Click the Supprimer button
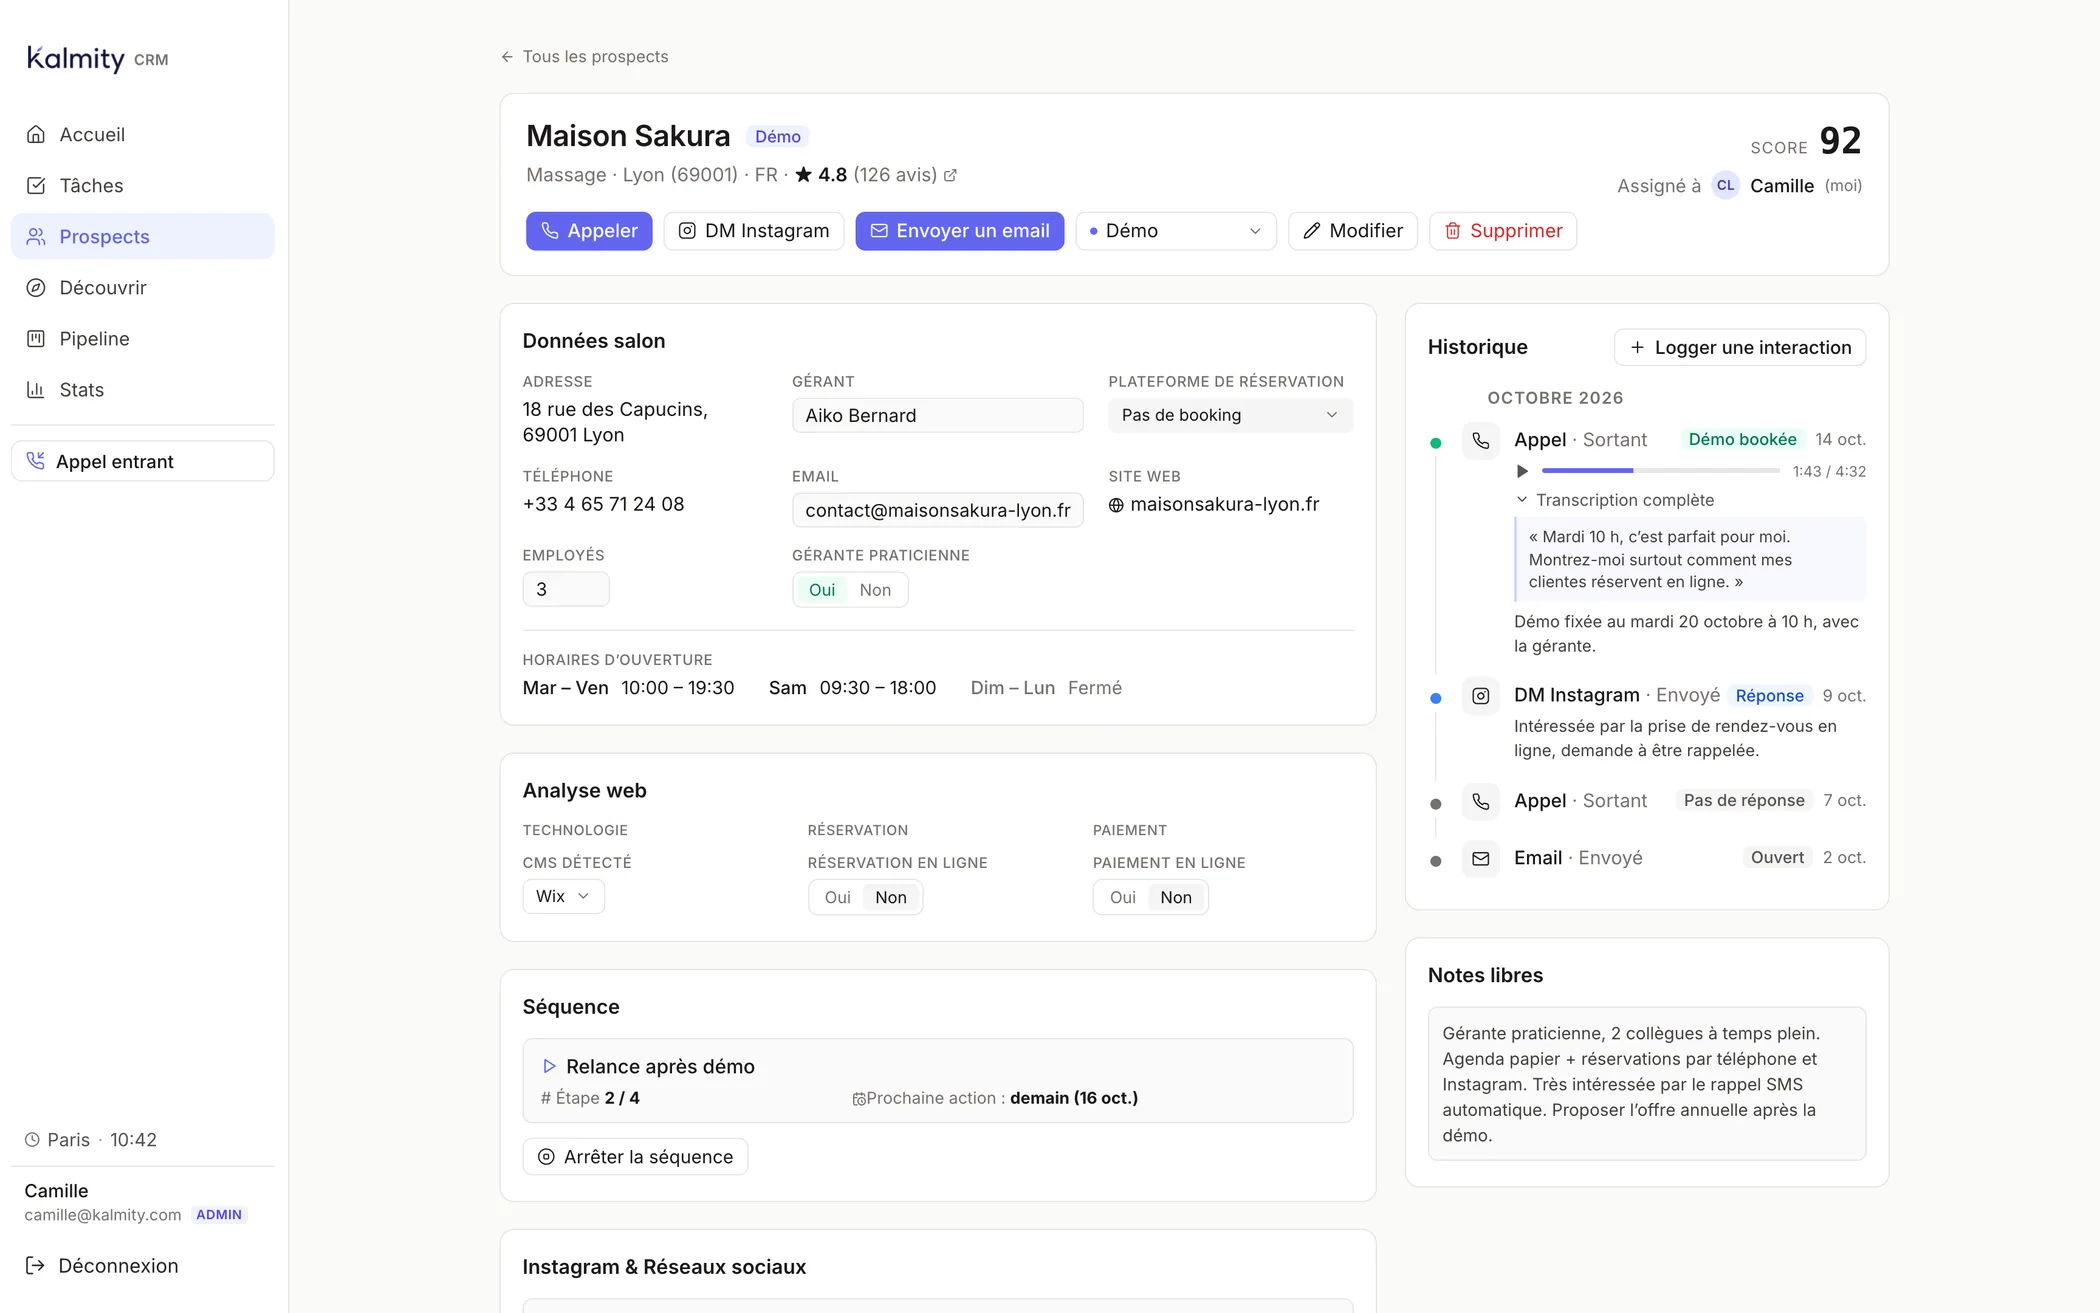 [x=1503, y=231]
